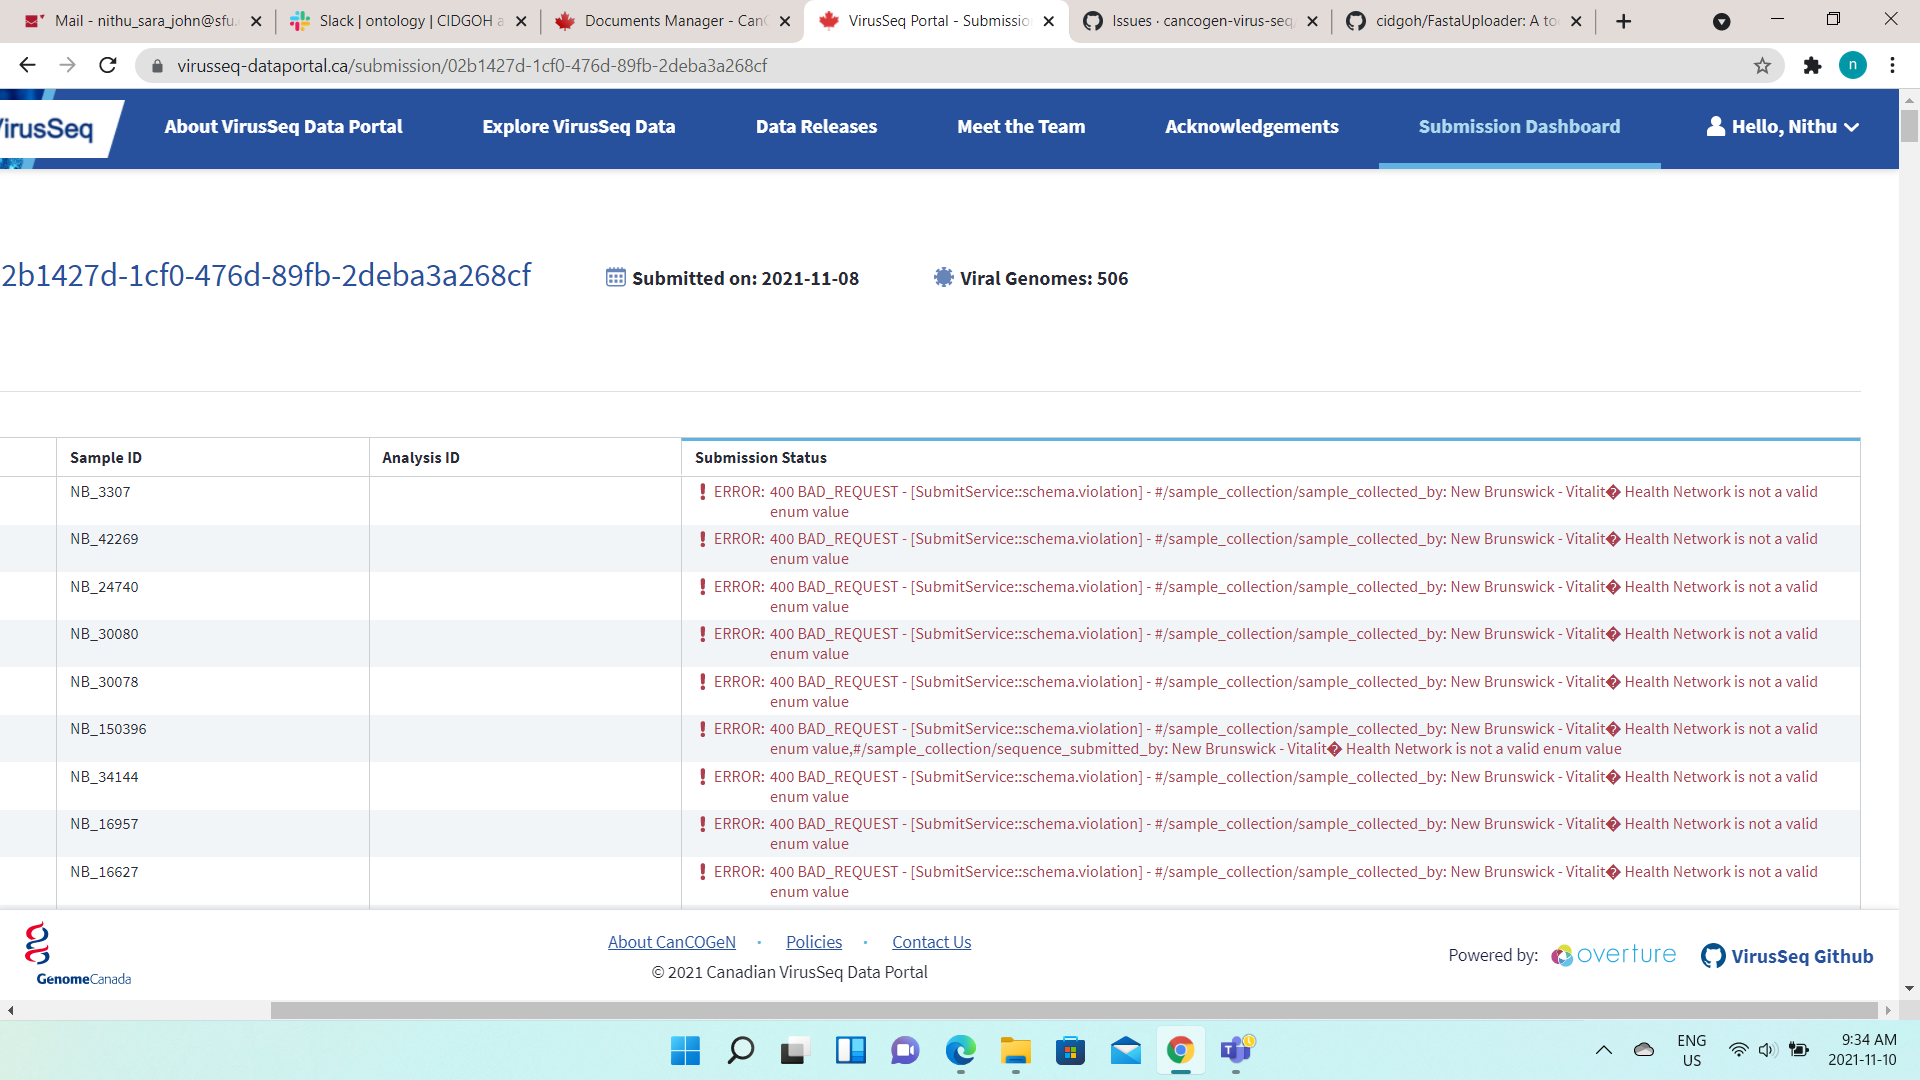1920x1080 pixels.
Task: Click sample NB_3307 link
Action: coord(100,492)
